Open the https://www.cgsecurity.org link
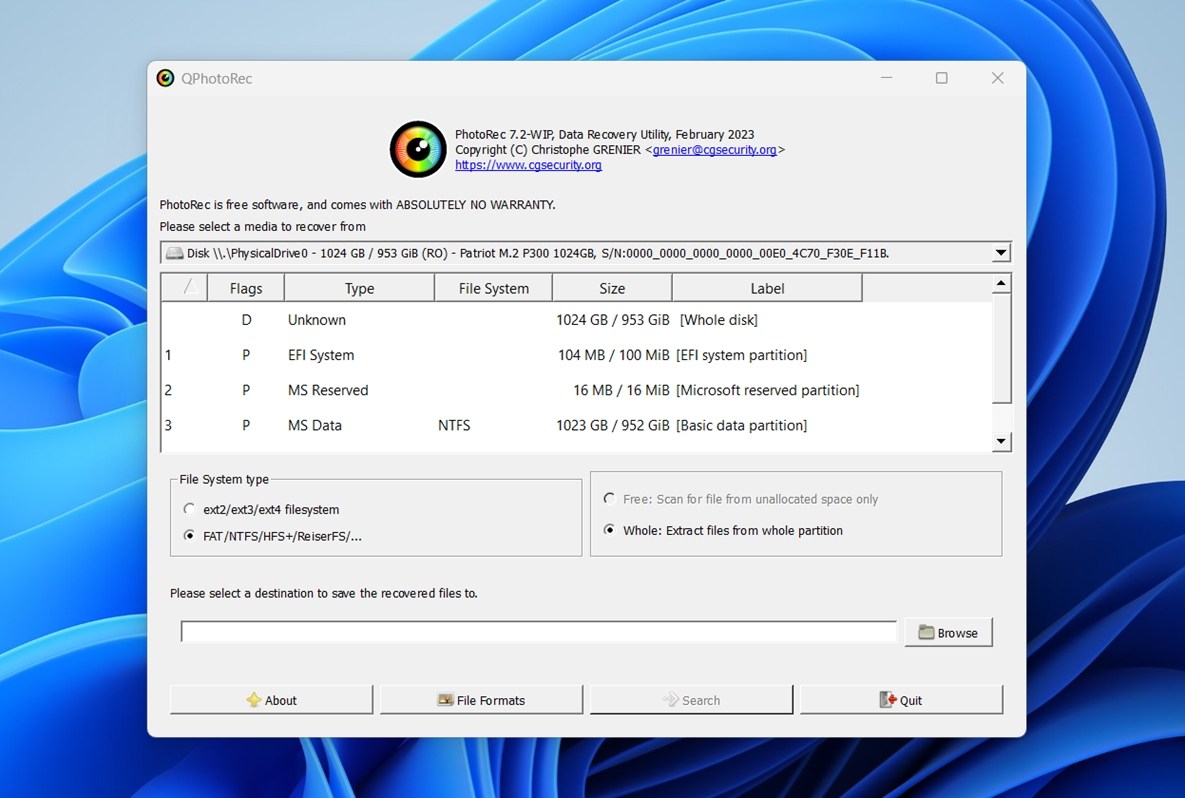 [528, 164]
